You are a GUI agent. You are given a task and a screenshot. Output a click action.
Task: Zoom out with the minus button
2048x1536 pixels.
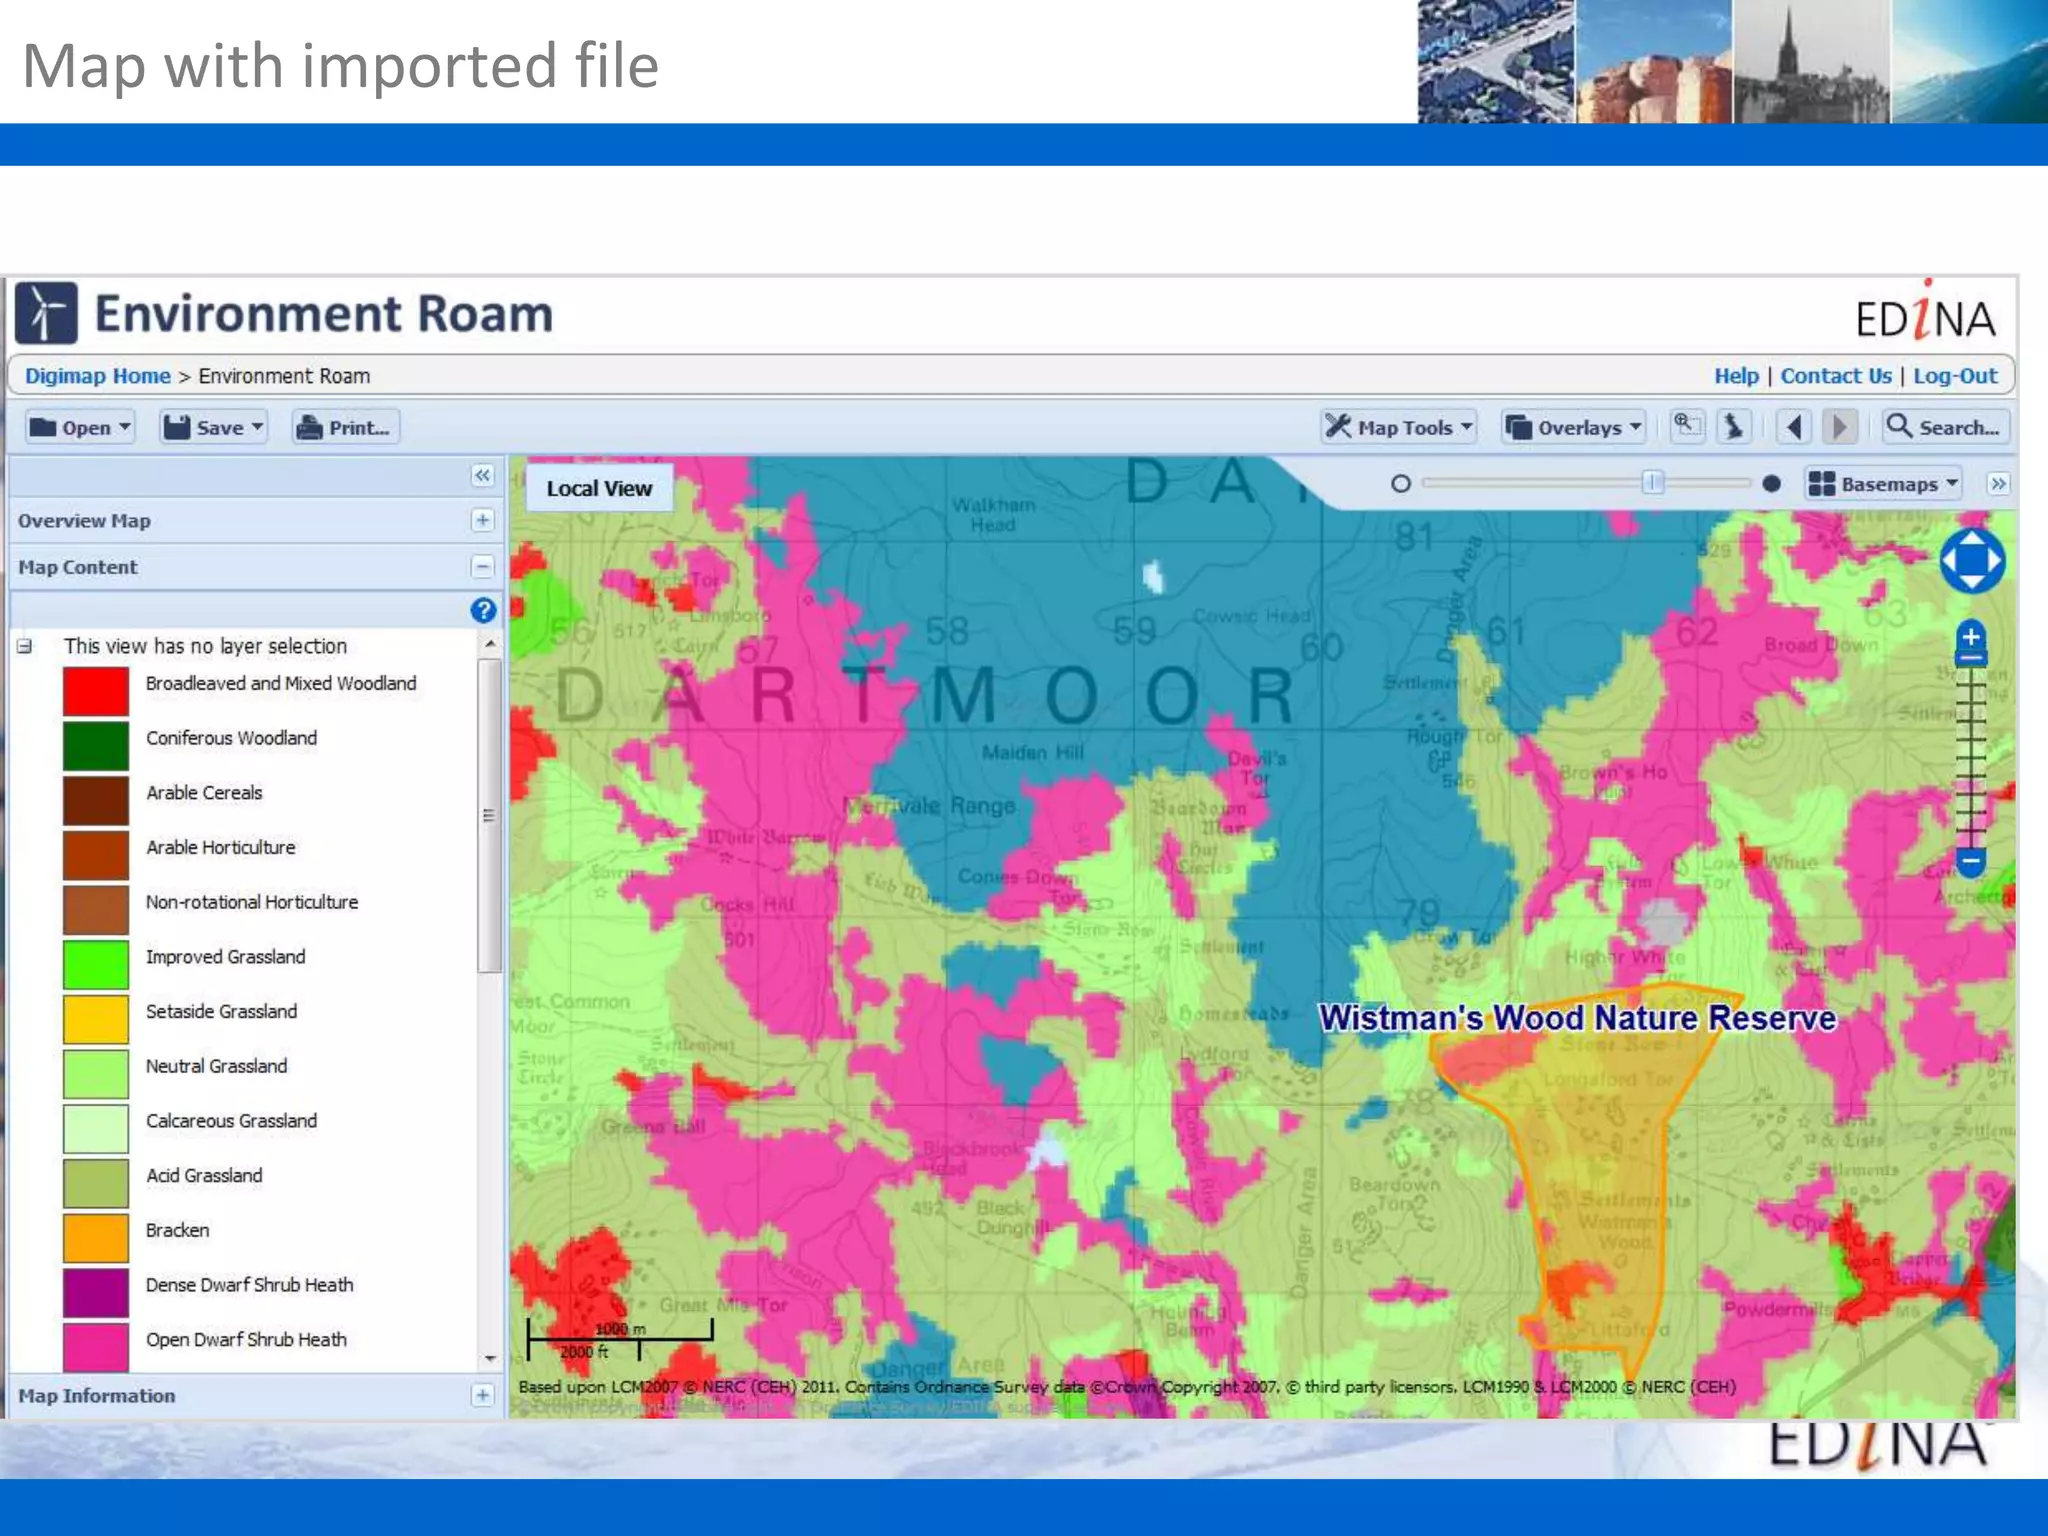point(1970,860)
